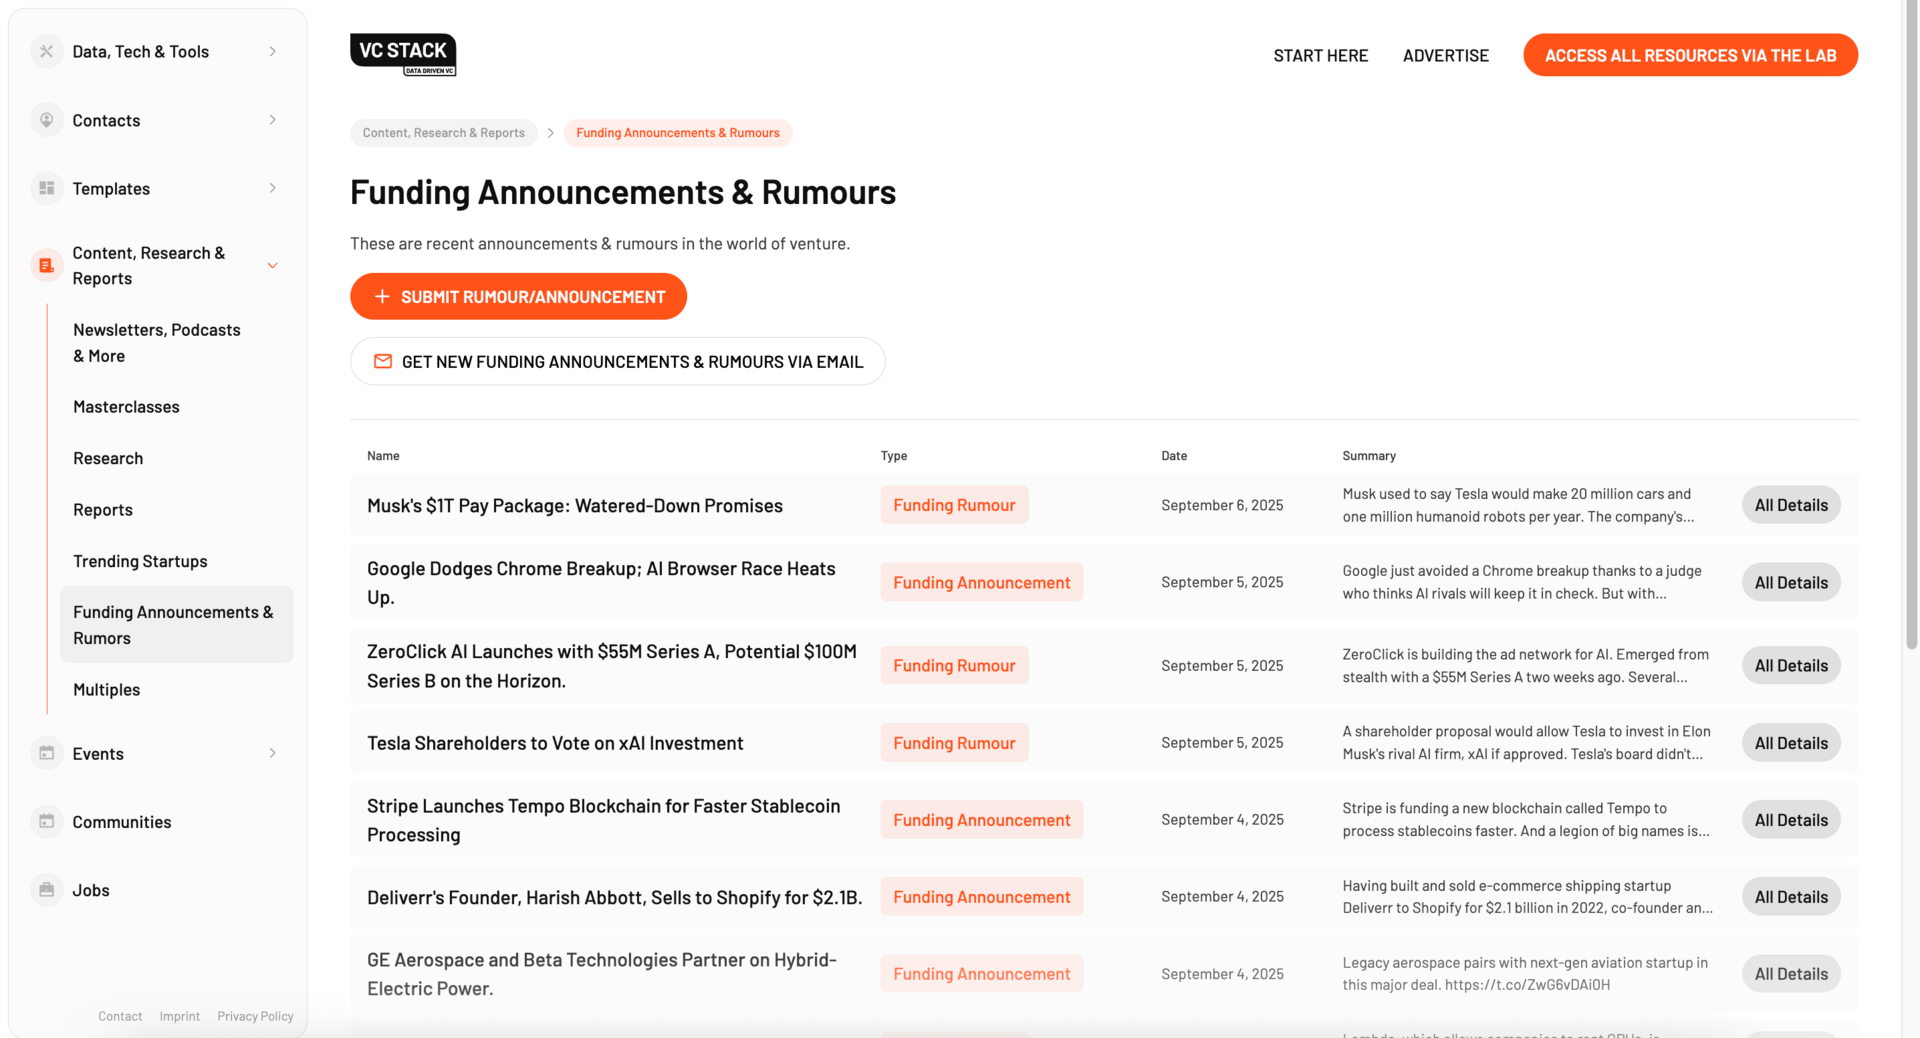The image size is (1920, 1038).
Task: Click Funding Announcements & Rumours breadcrumb
Action: point(677,133)
